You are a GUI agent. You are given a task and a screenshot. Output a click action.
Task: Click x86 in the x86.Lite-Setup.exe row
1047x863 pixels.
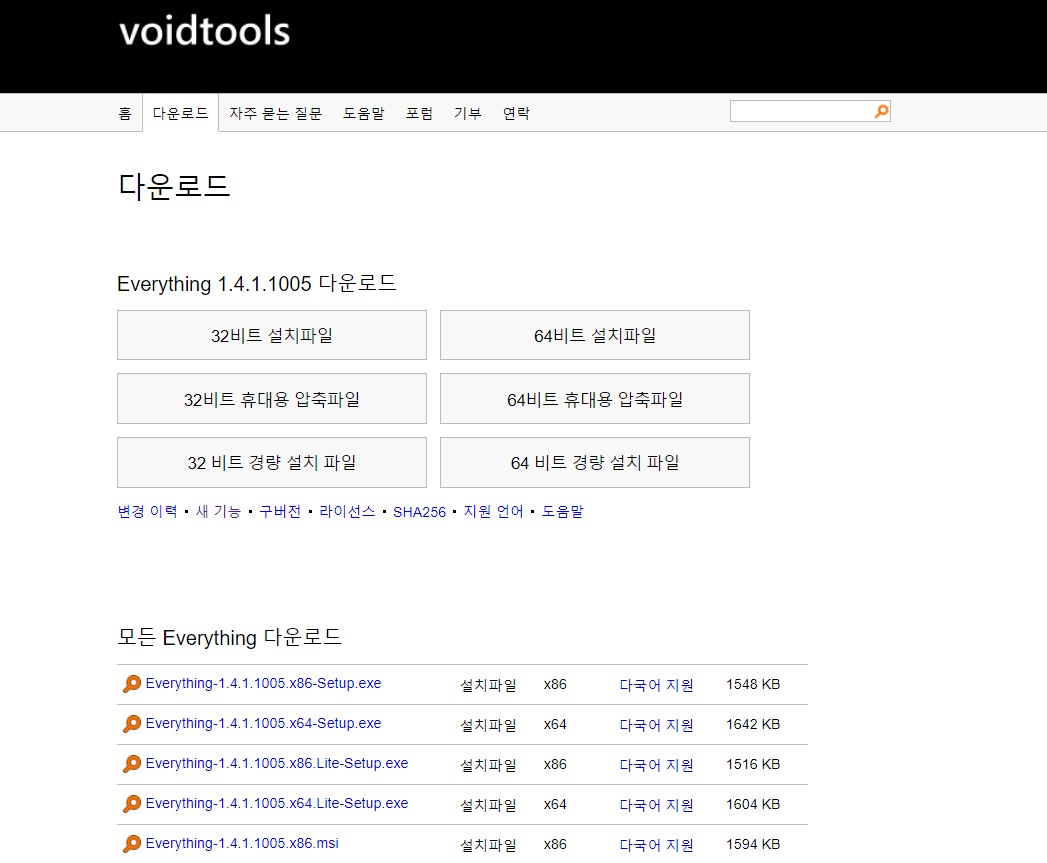(x=555, y=765)
